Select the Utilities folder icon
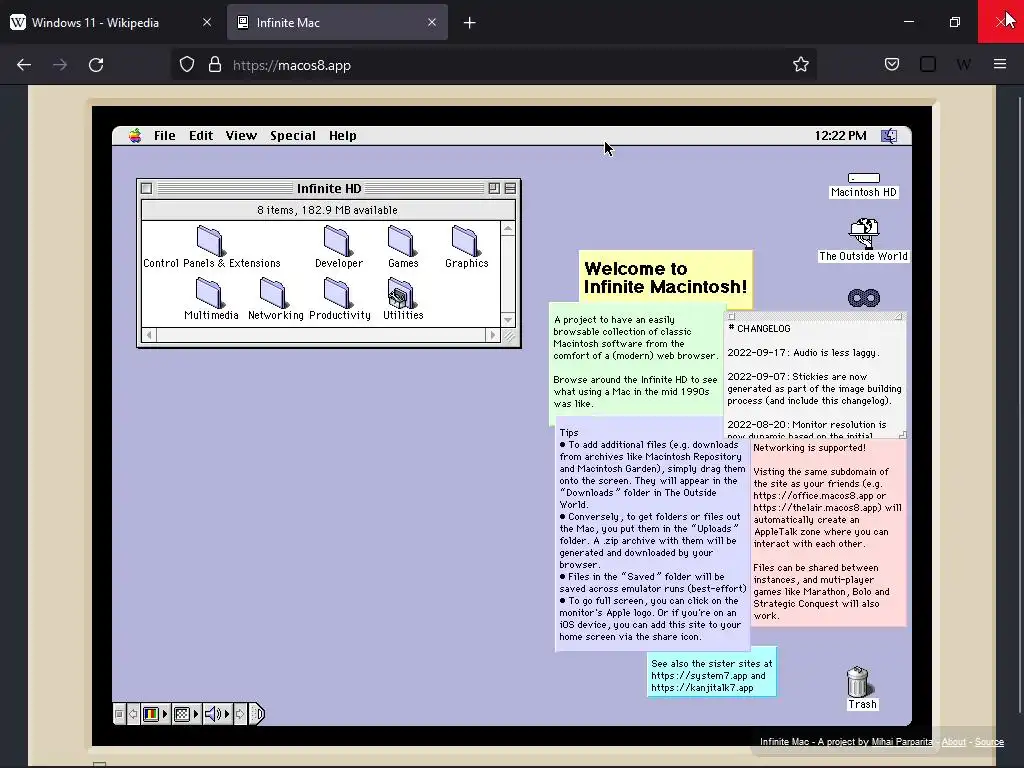Screen dimensions: 1024x768 pyautogui.click(x=401, y=293)
